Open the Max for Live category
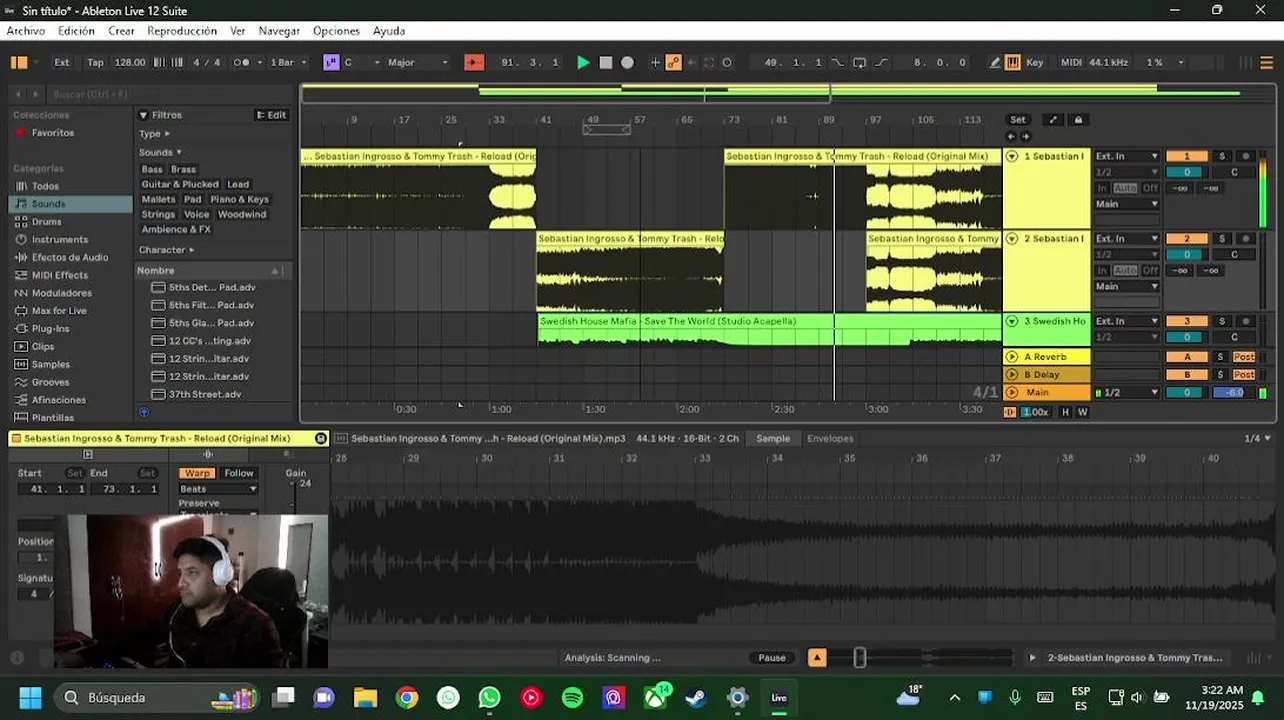This screenshot has height=720, width=1284. [x=59, y=311]
